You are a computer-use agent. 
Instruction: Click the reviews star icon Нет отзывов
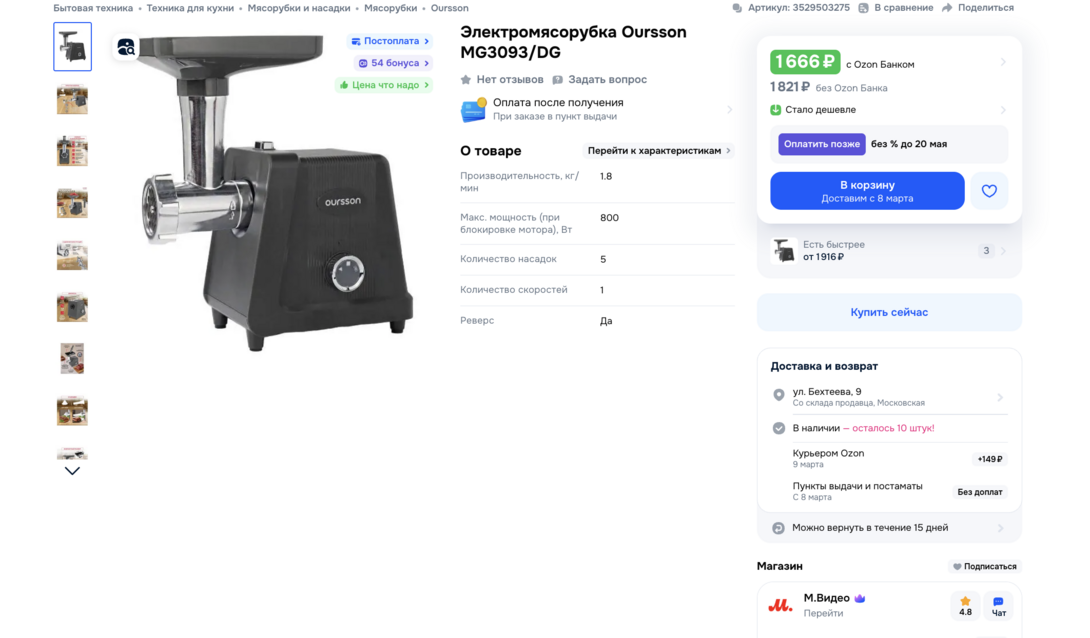pyautogui.click(x=466, y=80)
